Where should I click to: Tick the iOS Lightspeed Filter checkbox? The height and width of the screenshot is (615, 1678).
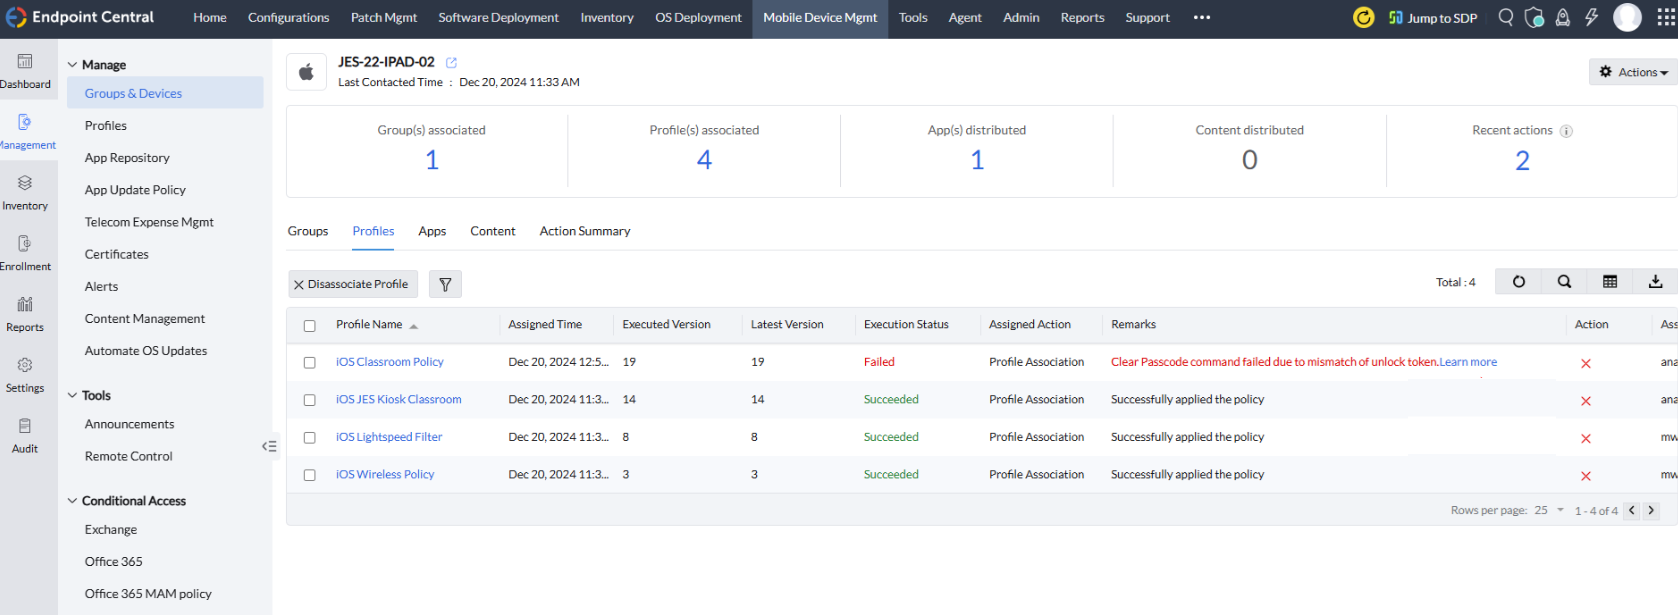tap(310, 438)
